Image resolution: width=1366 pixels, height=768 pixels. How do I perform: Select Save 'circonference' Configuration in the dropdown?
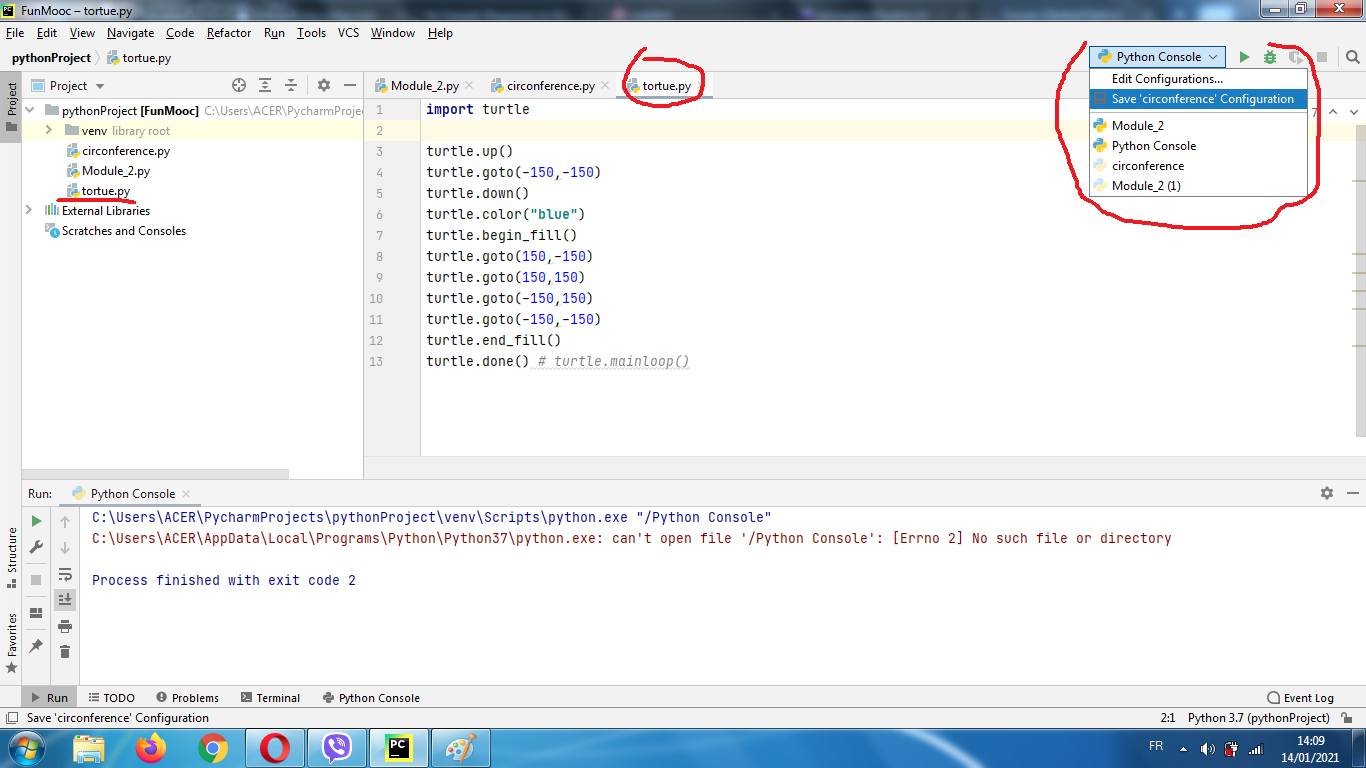(x=1198, y=99)
